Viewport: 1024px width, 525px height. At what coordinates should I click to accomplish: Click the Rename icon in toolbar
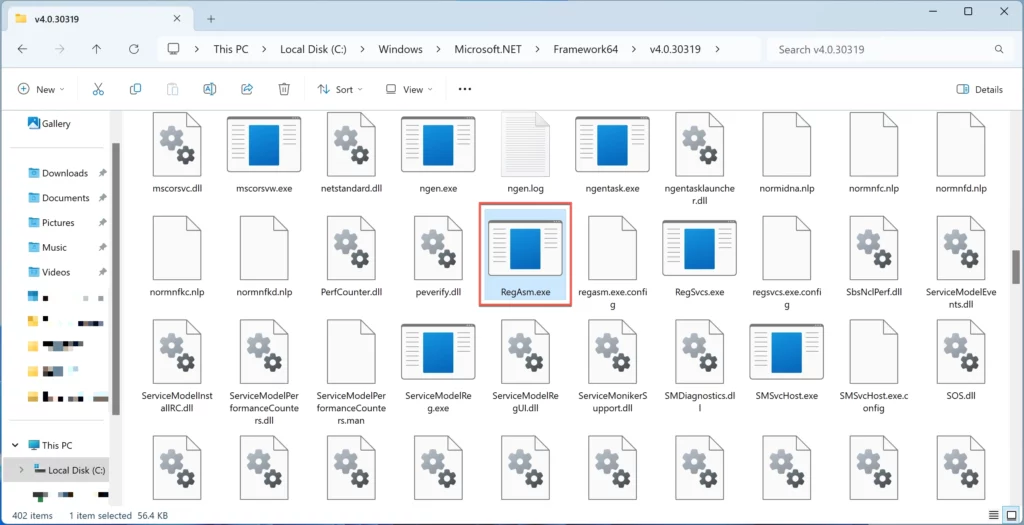tap(210, 89)
